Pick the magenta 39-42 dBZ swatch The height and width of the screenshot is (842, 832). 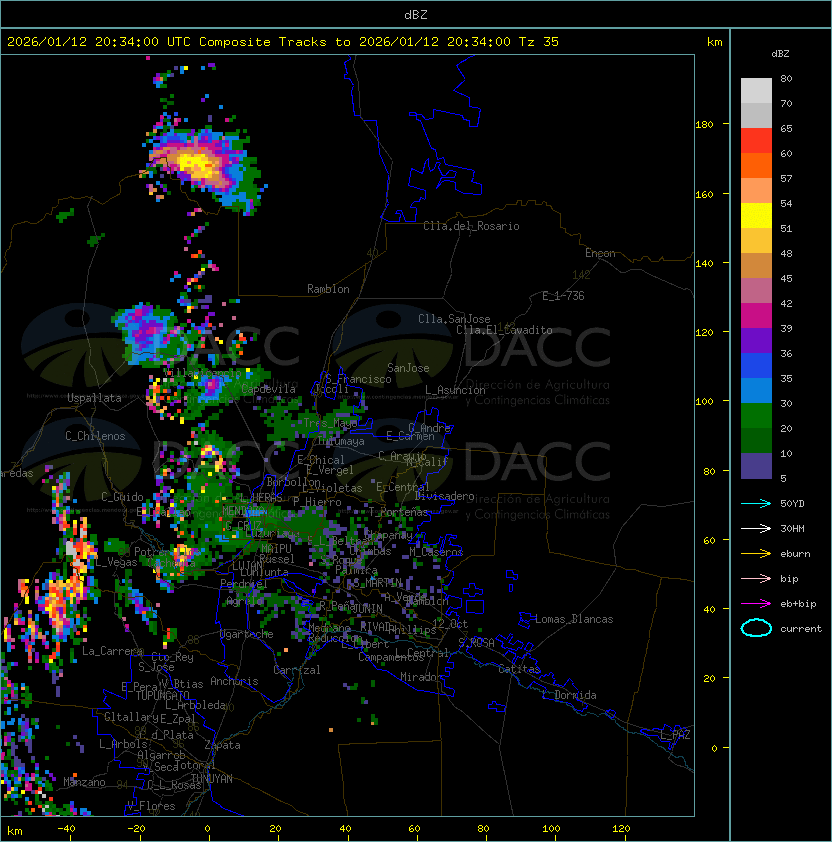tap(756, 316)
